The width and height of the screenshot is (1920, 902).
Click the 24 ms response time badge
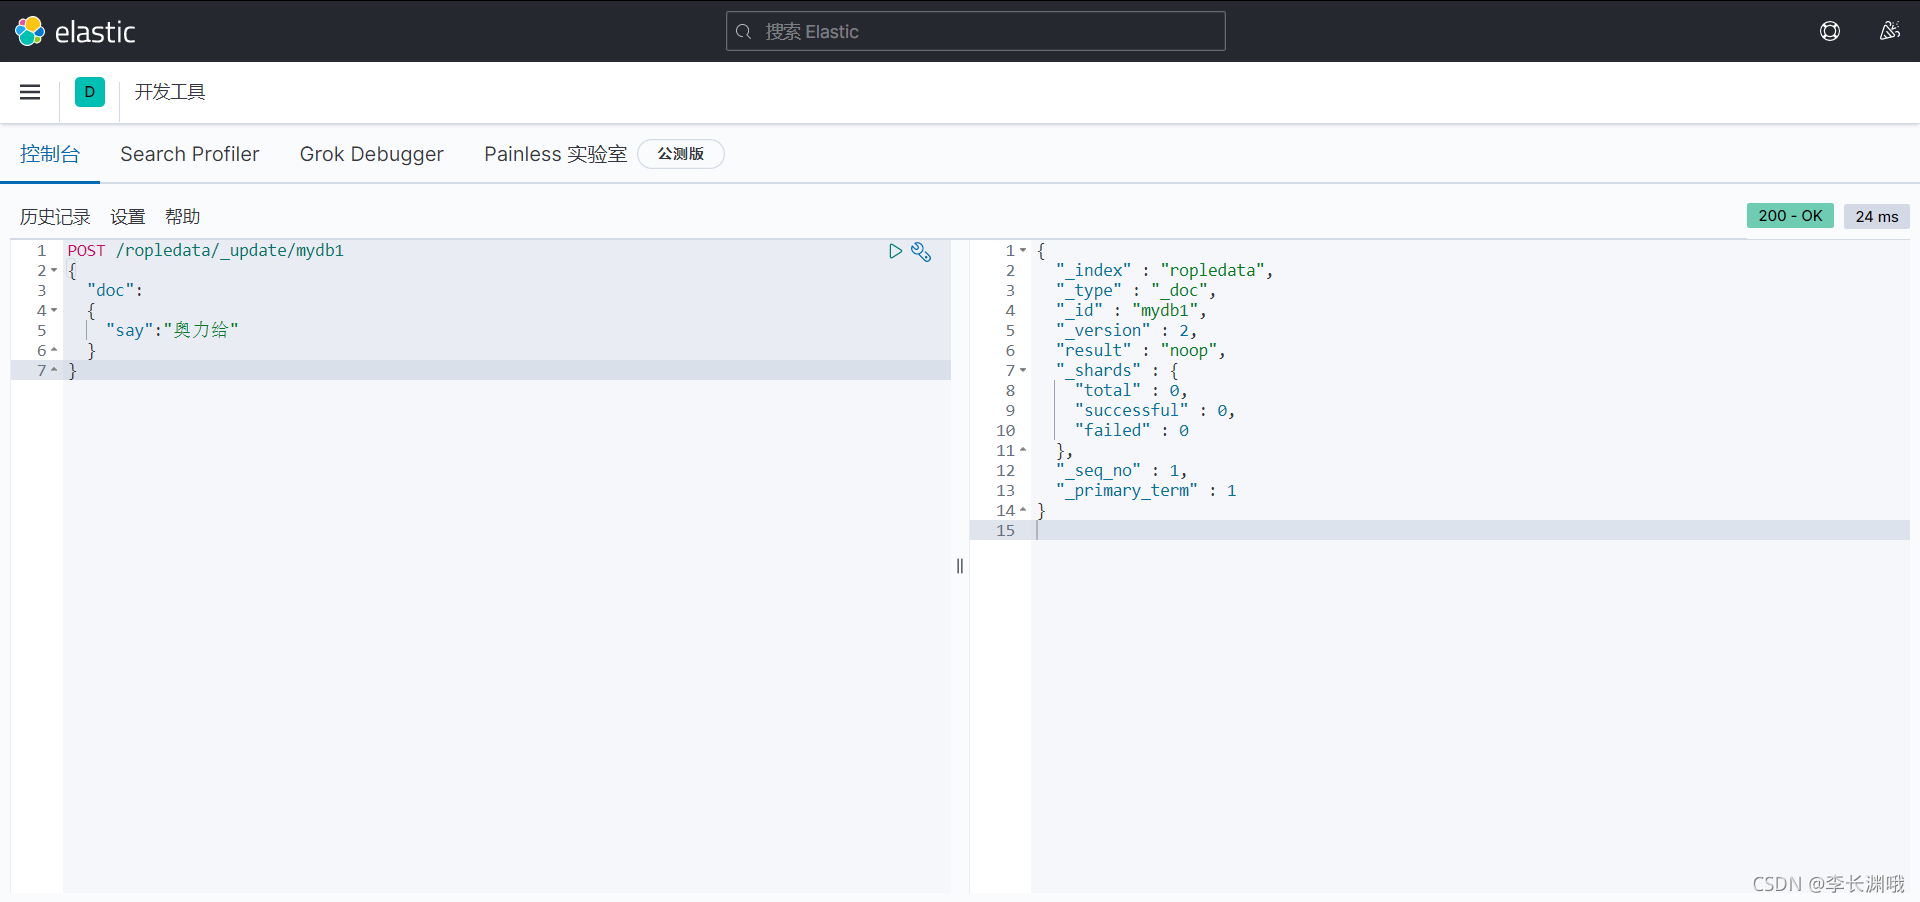click(1877, 216)
